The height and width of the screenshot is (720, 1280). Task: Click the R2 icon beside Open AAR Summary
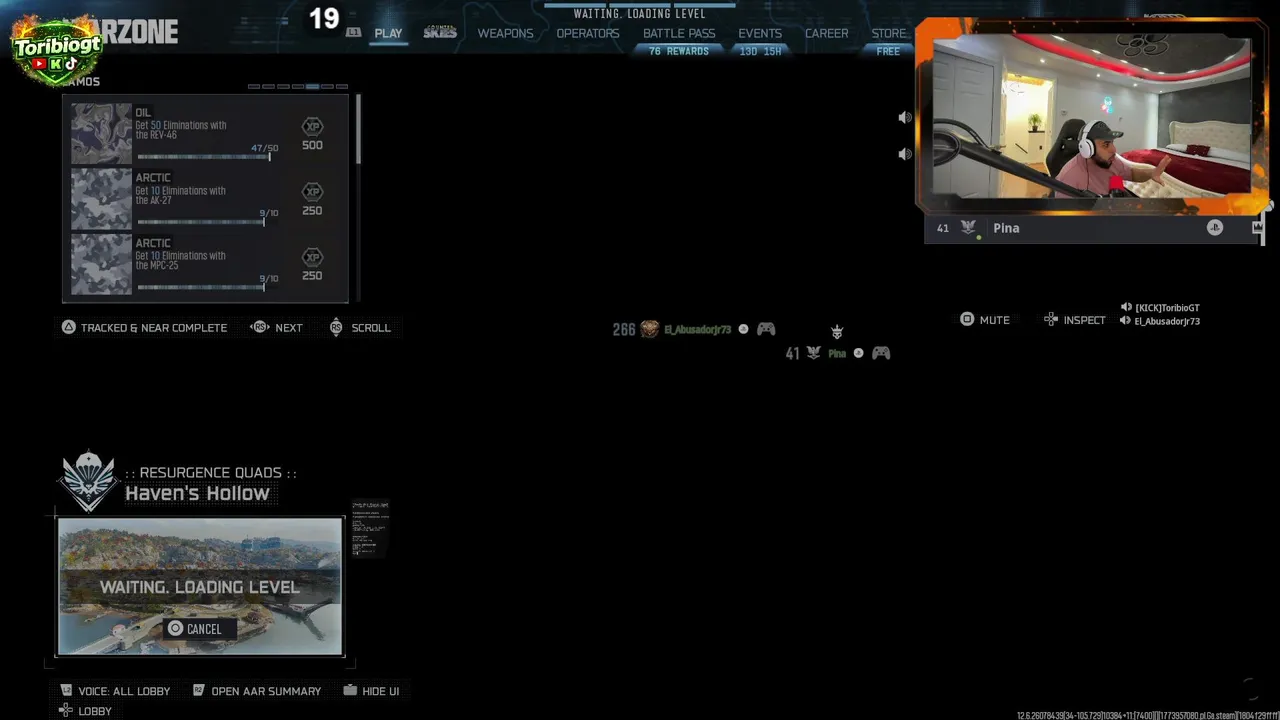[199, 691]
